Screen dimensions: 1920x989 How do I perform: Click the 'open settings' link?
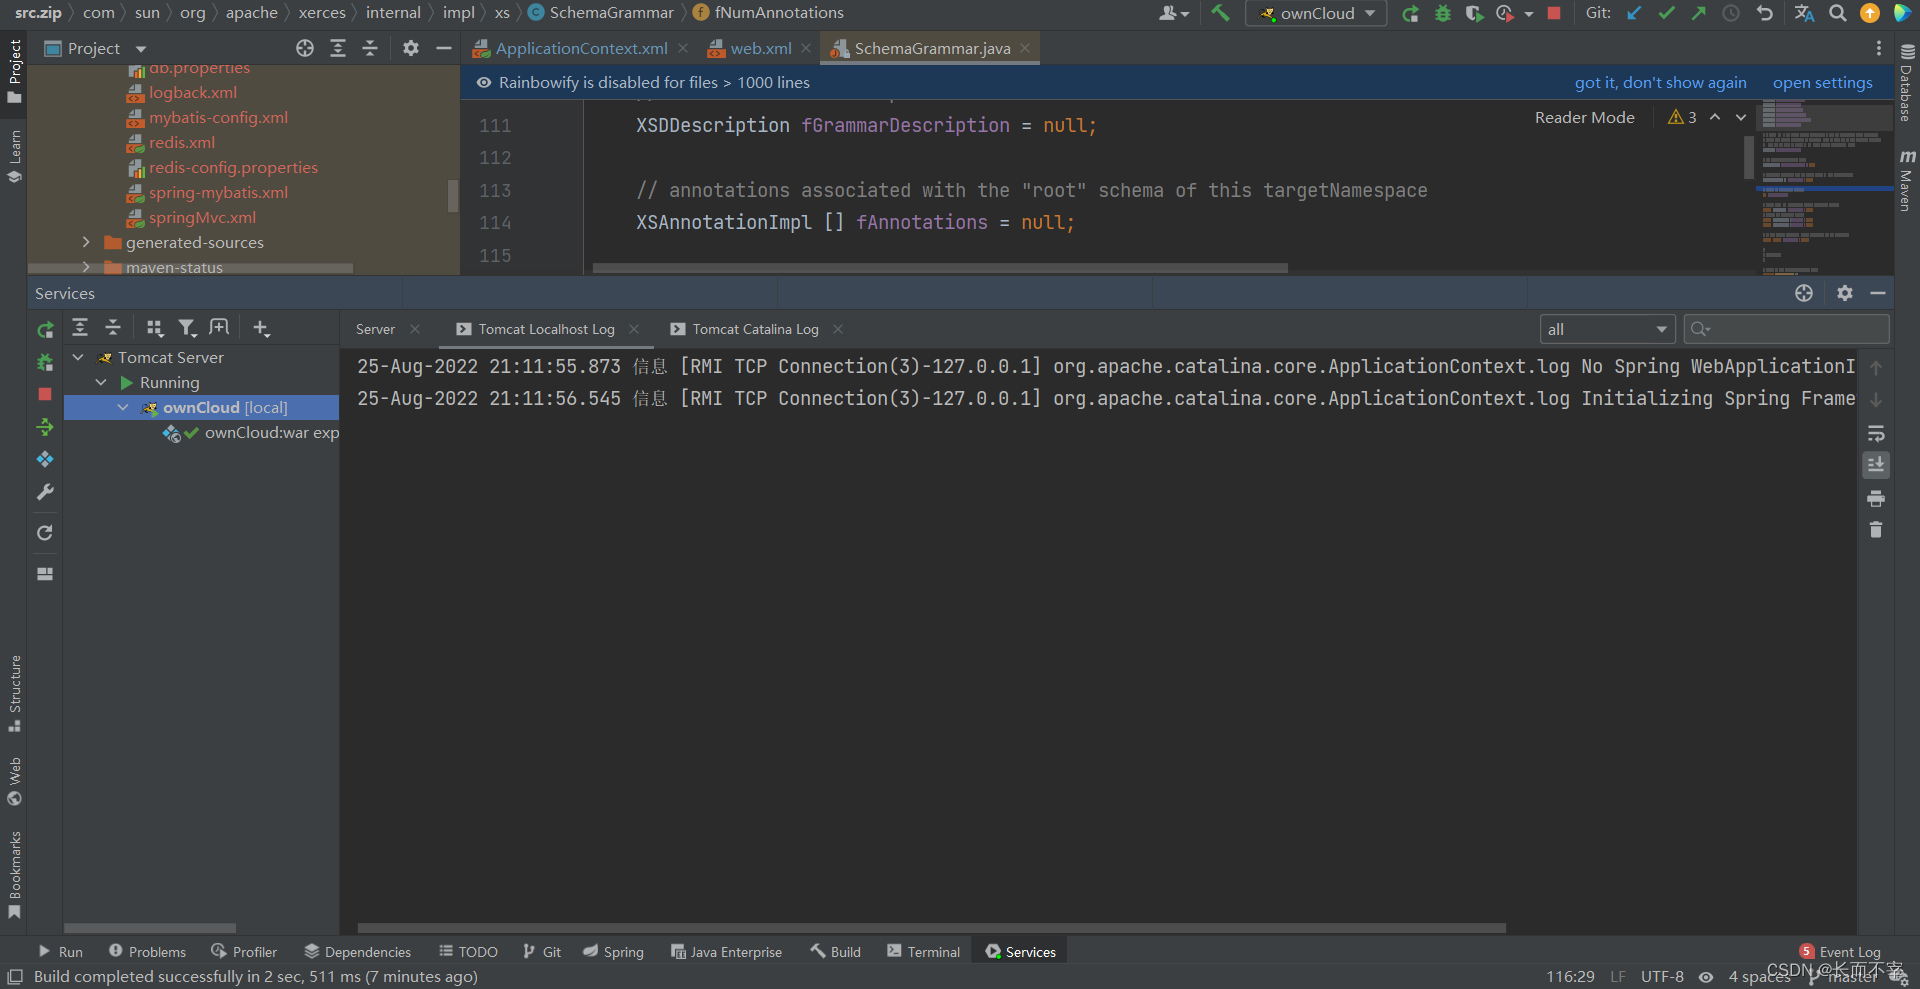click(1822, 82)
